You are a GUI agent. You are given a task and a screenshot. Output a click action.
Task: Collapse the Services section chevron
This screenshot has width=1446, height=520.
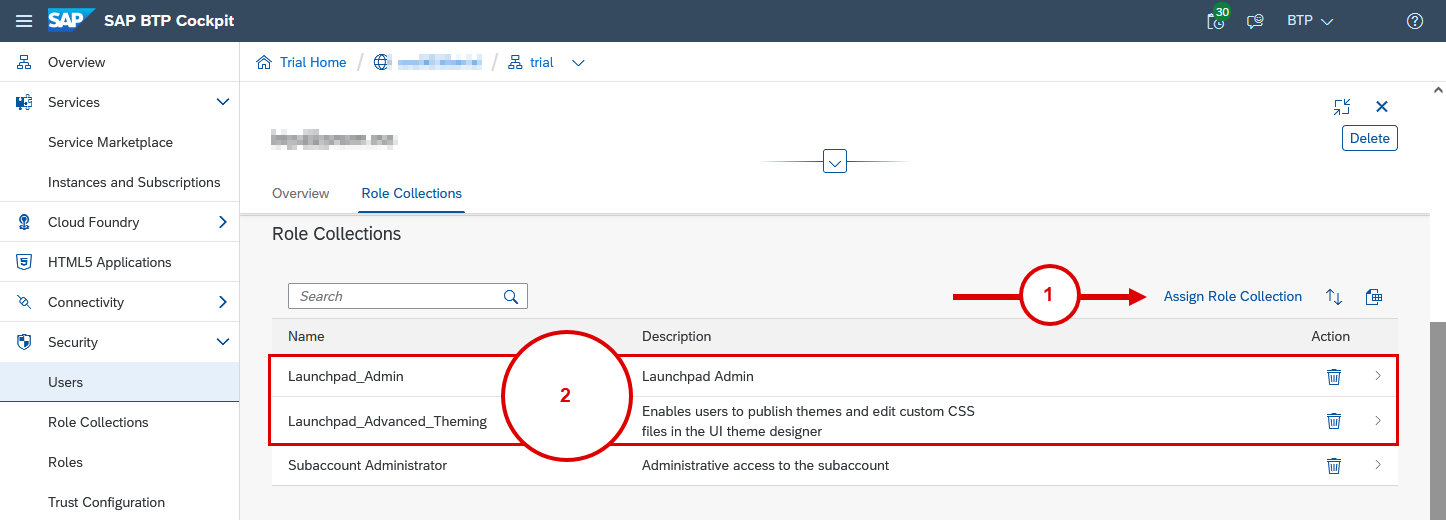[223, 102]
